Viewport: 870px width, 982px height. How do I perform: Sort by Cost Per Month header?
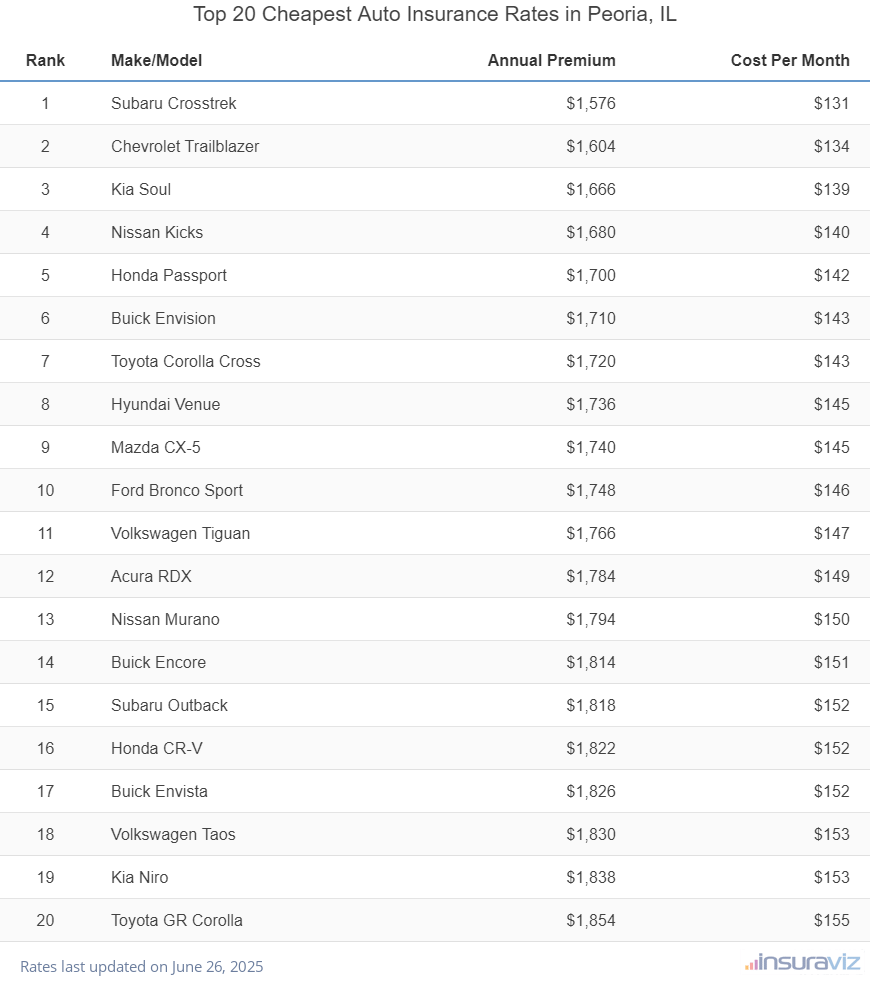click(789, 60)
